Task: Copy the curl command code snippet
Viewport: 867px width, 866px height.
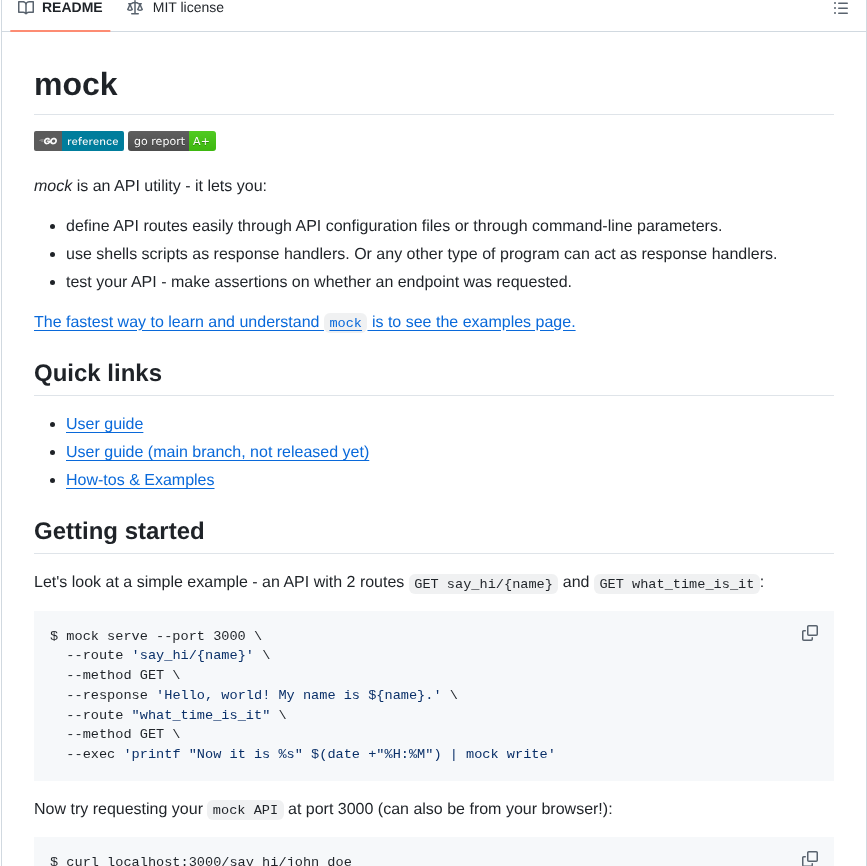Action: click(x=809, y=858)
